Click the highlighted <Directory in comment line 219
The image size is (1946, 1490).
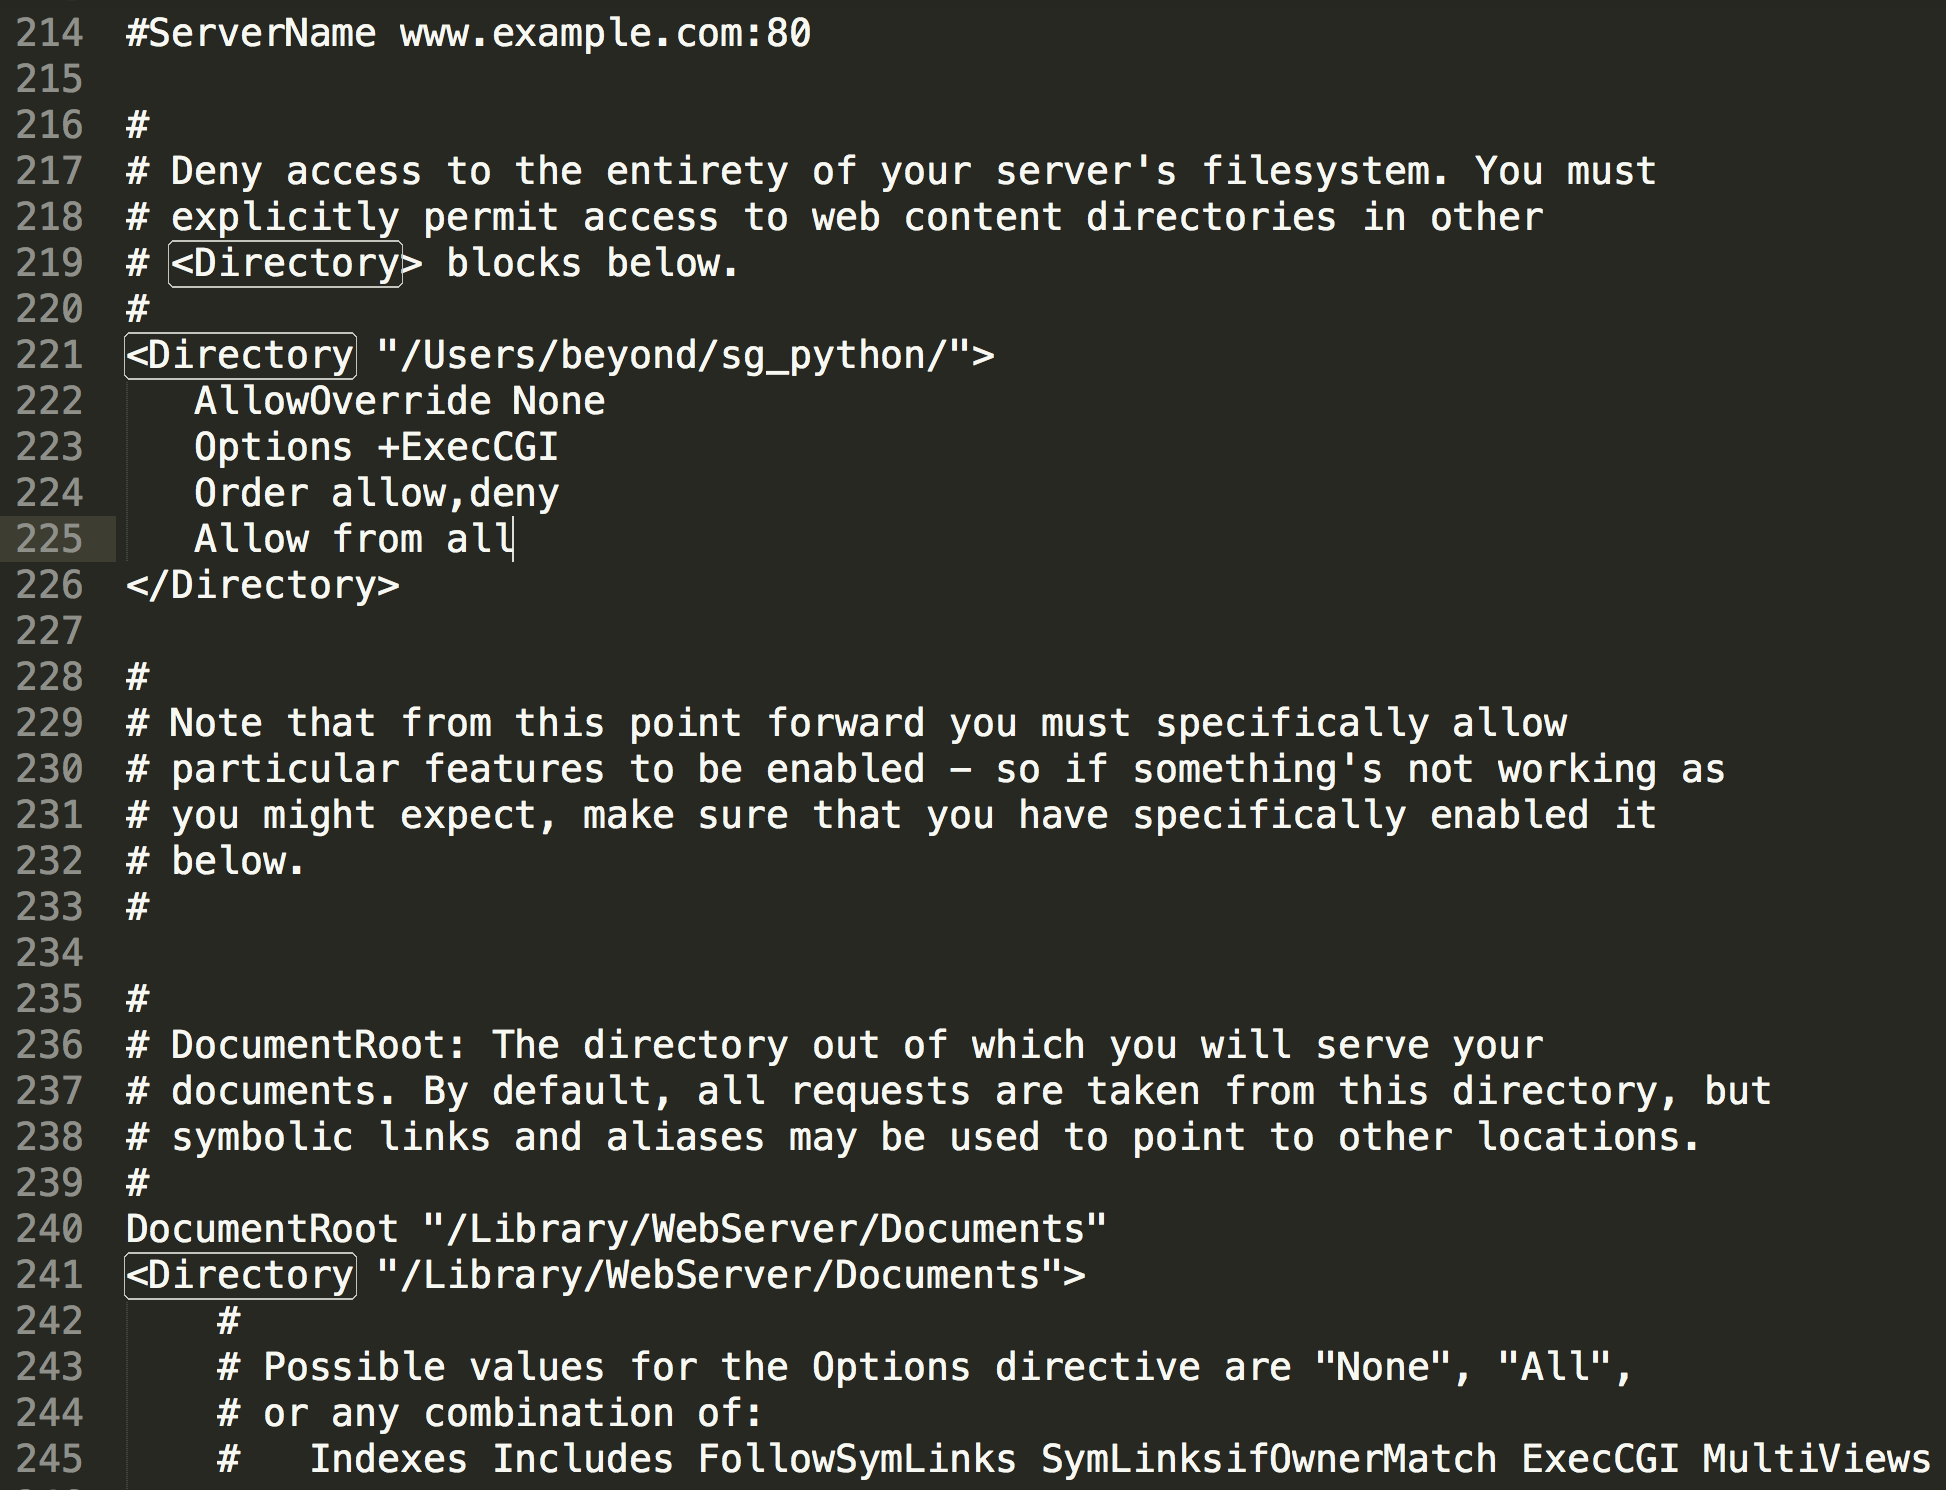[x=286, y=263]
